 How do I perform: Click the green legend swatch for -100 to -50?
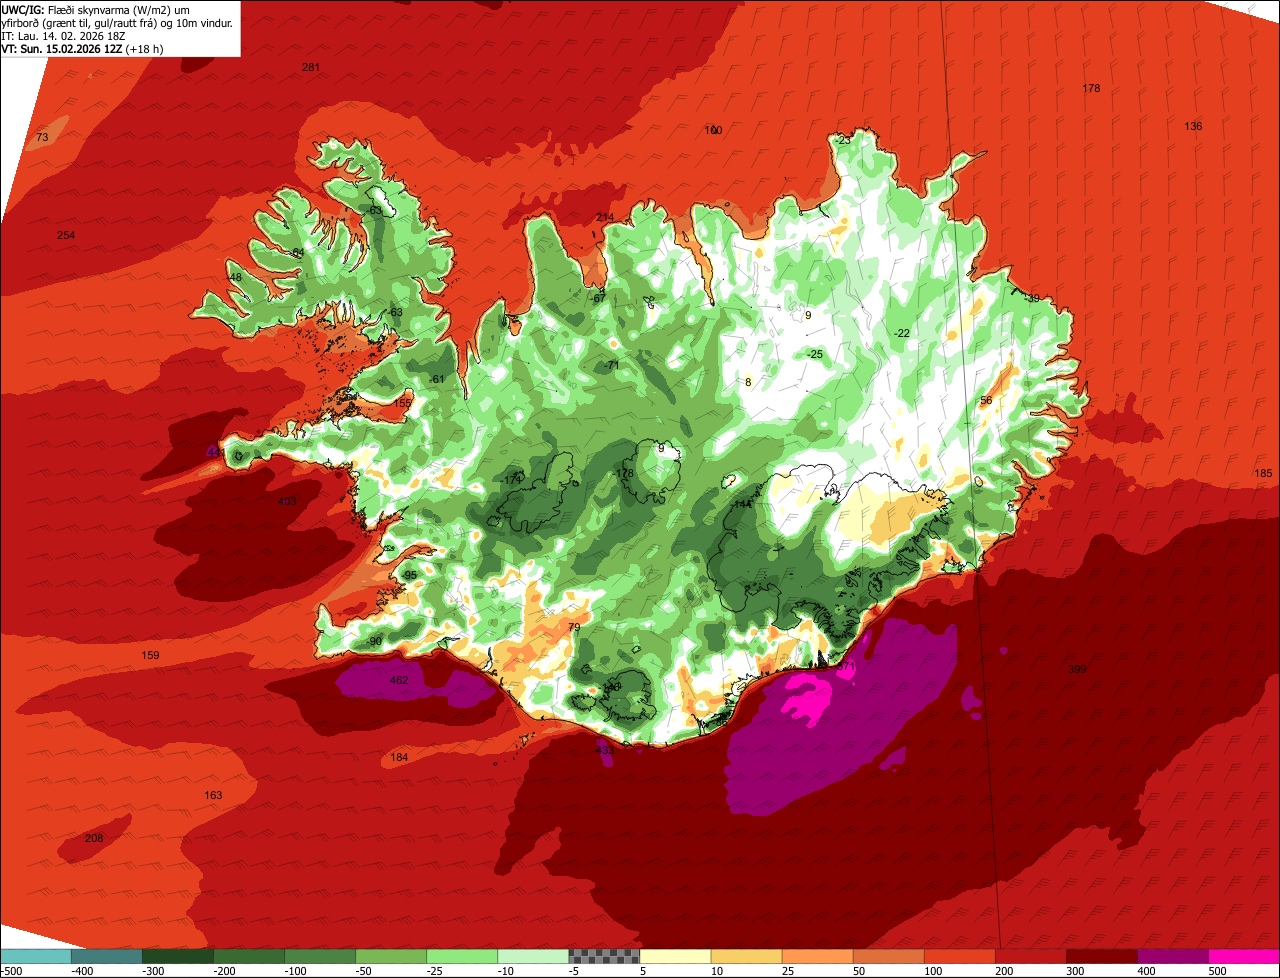[x=320, y=956]
